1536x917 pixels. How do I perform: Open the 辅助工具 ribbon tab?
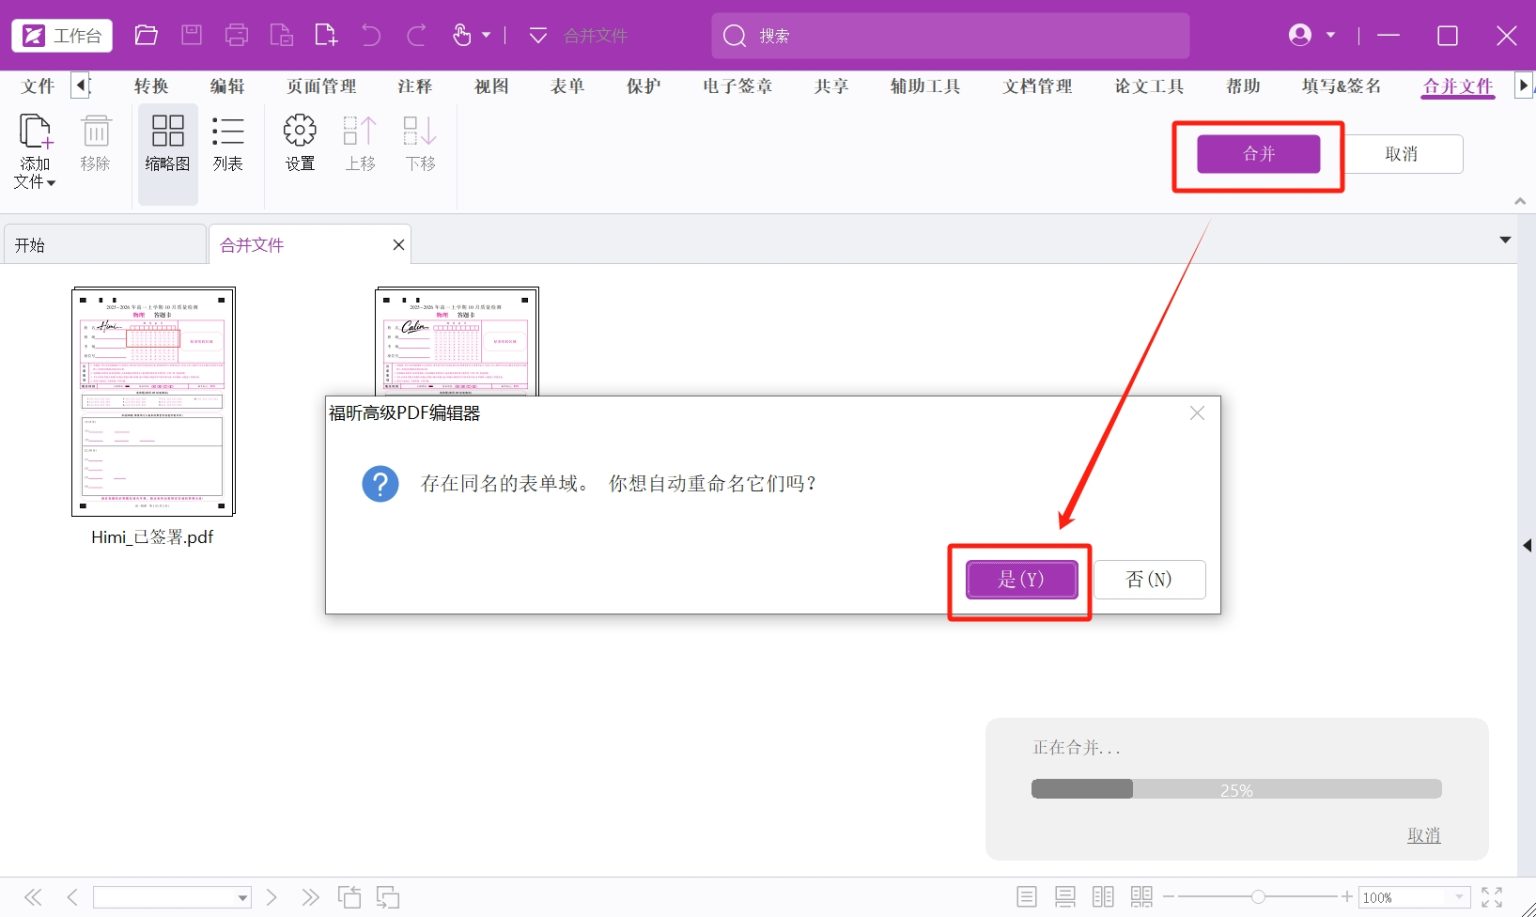tap(925, 86)
